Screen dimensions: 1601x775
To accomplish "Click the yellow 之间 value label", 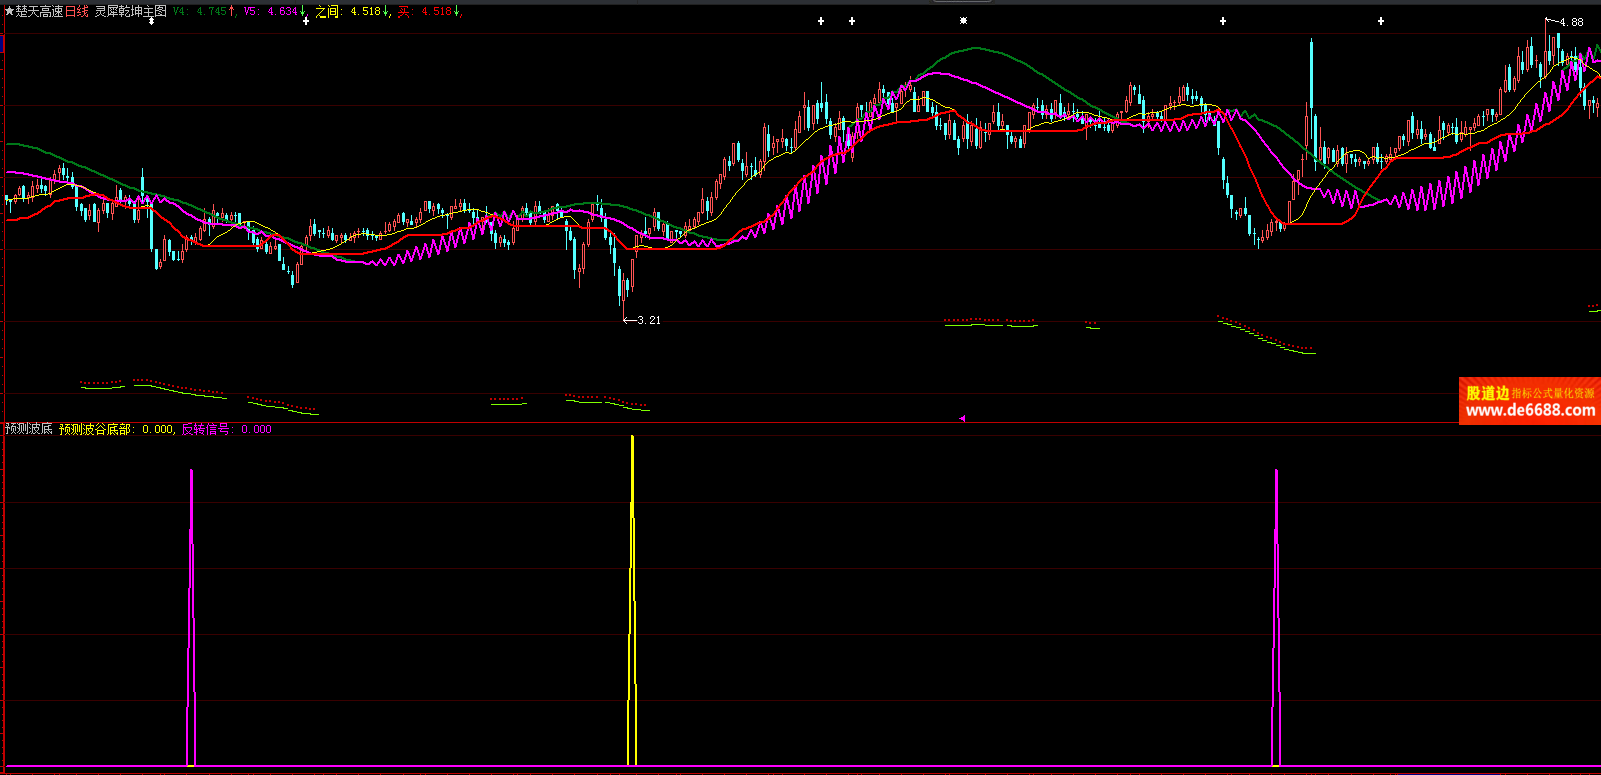I will click(x=352, y=12).
